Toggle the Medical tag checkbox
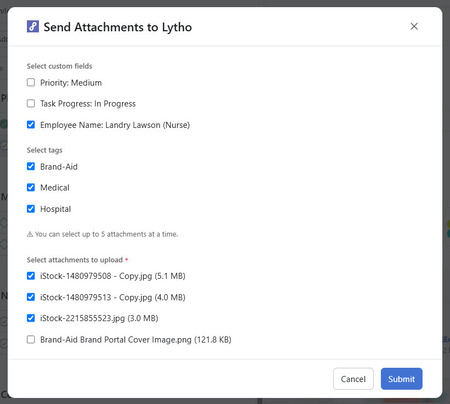The image size is (450, 404). pyautogui.click(x=31, y=187)
